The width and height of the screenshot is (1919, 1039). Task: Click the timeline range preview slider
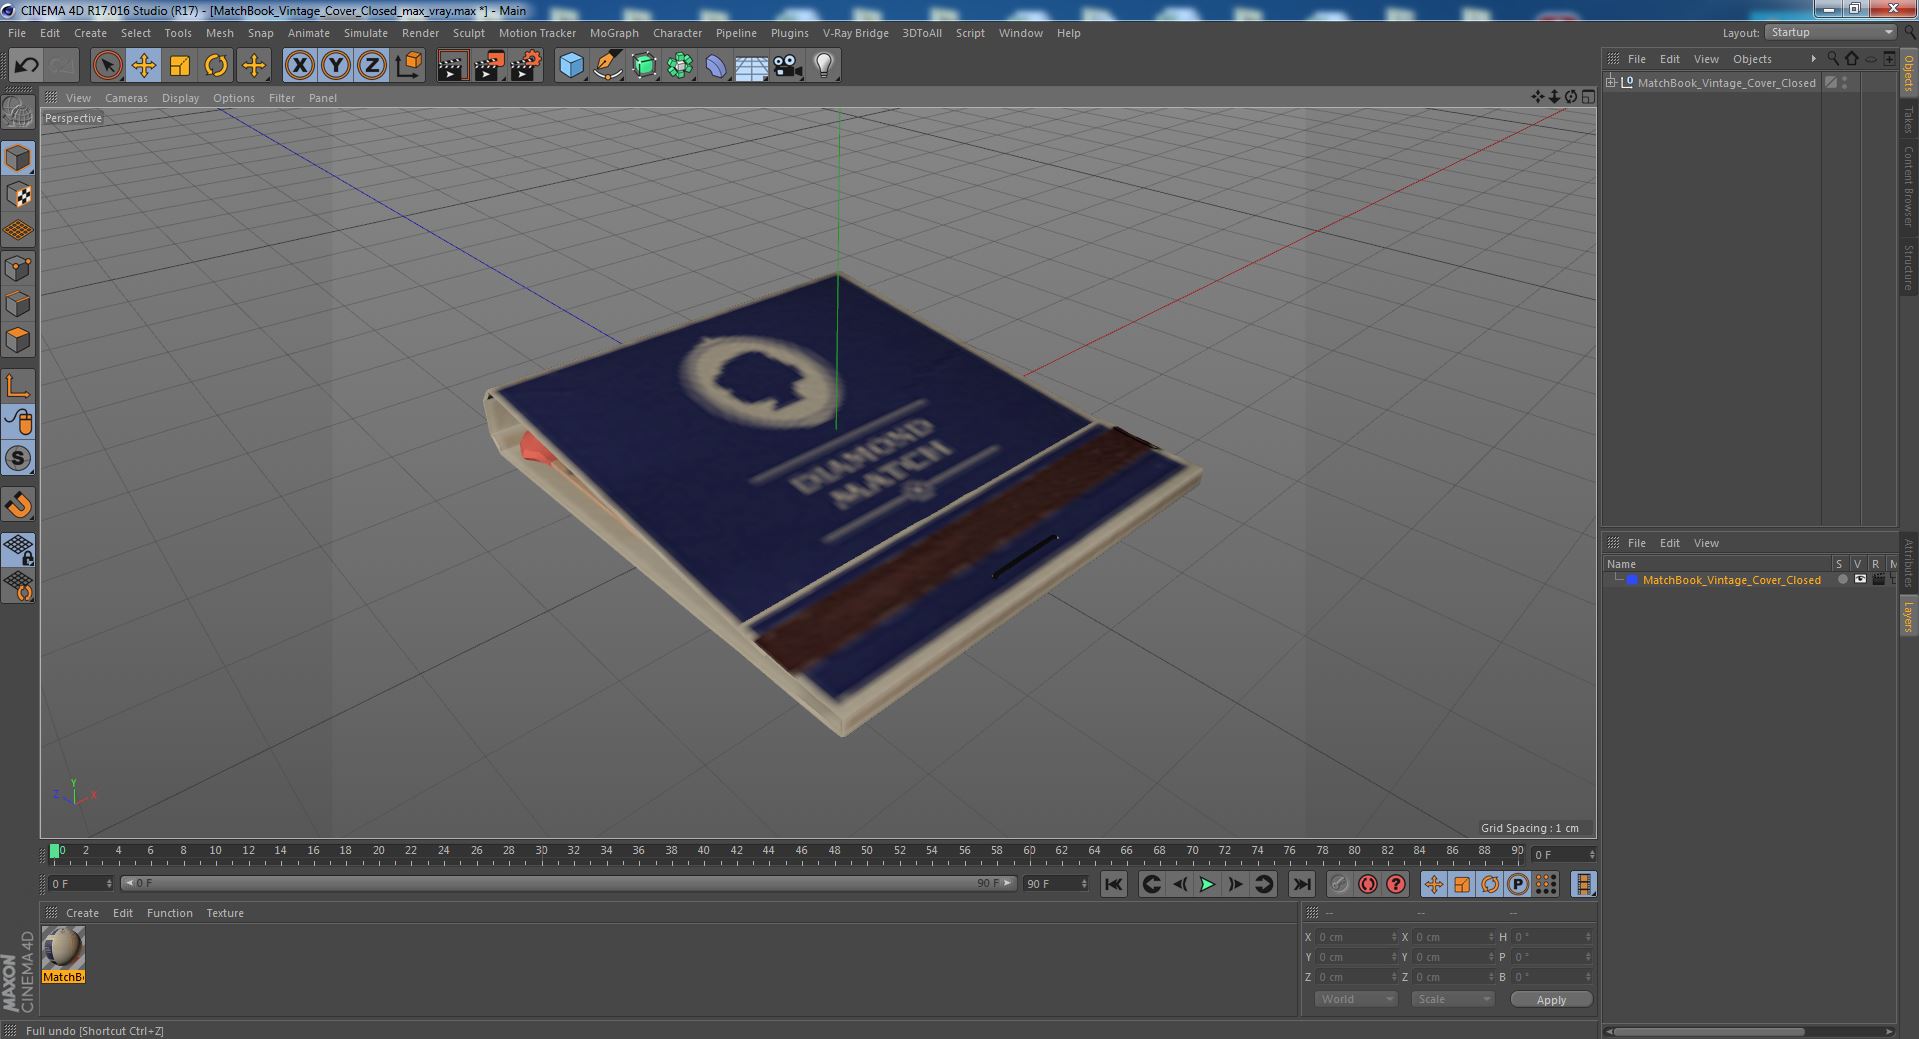[x=568, y=884]
